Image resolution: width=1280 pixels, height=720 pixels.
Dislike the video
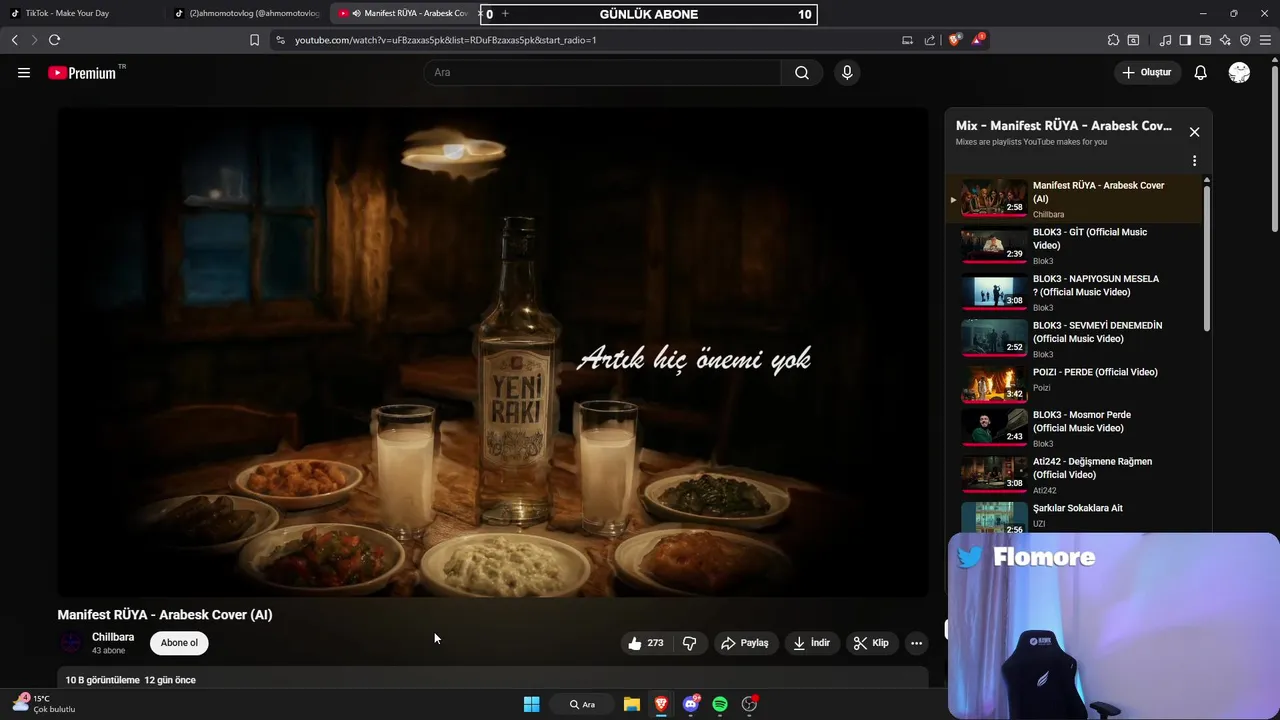tap(690, 643)
